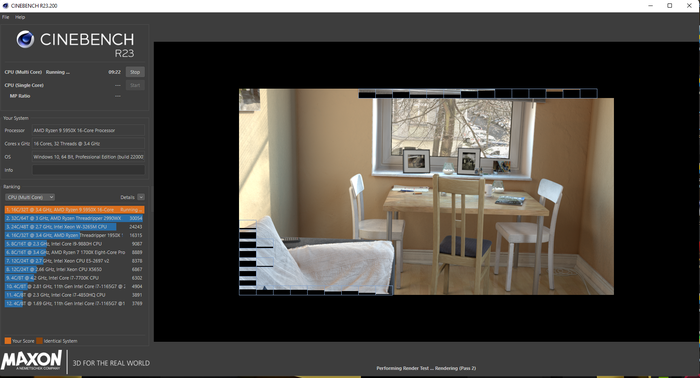Select the Threadripper 2990WX ranking row
Screen dimensions: 700x378
pos(74,218)
